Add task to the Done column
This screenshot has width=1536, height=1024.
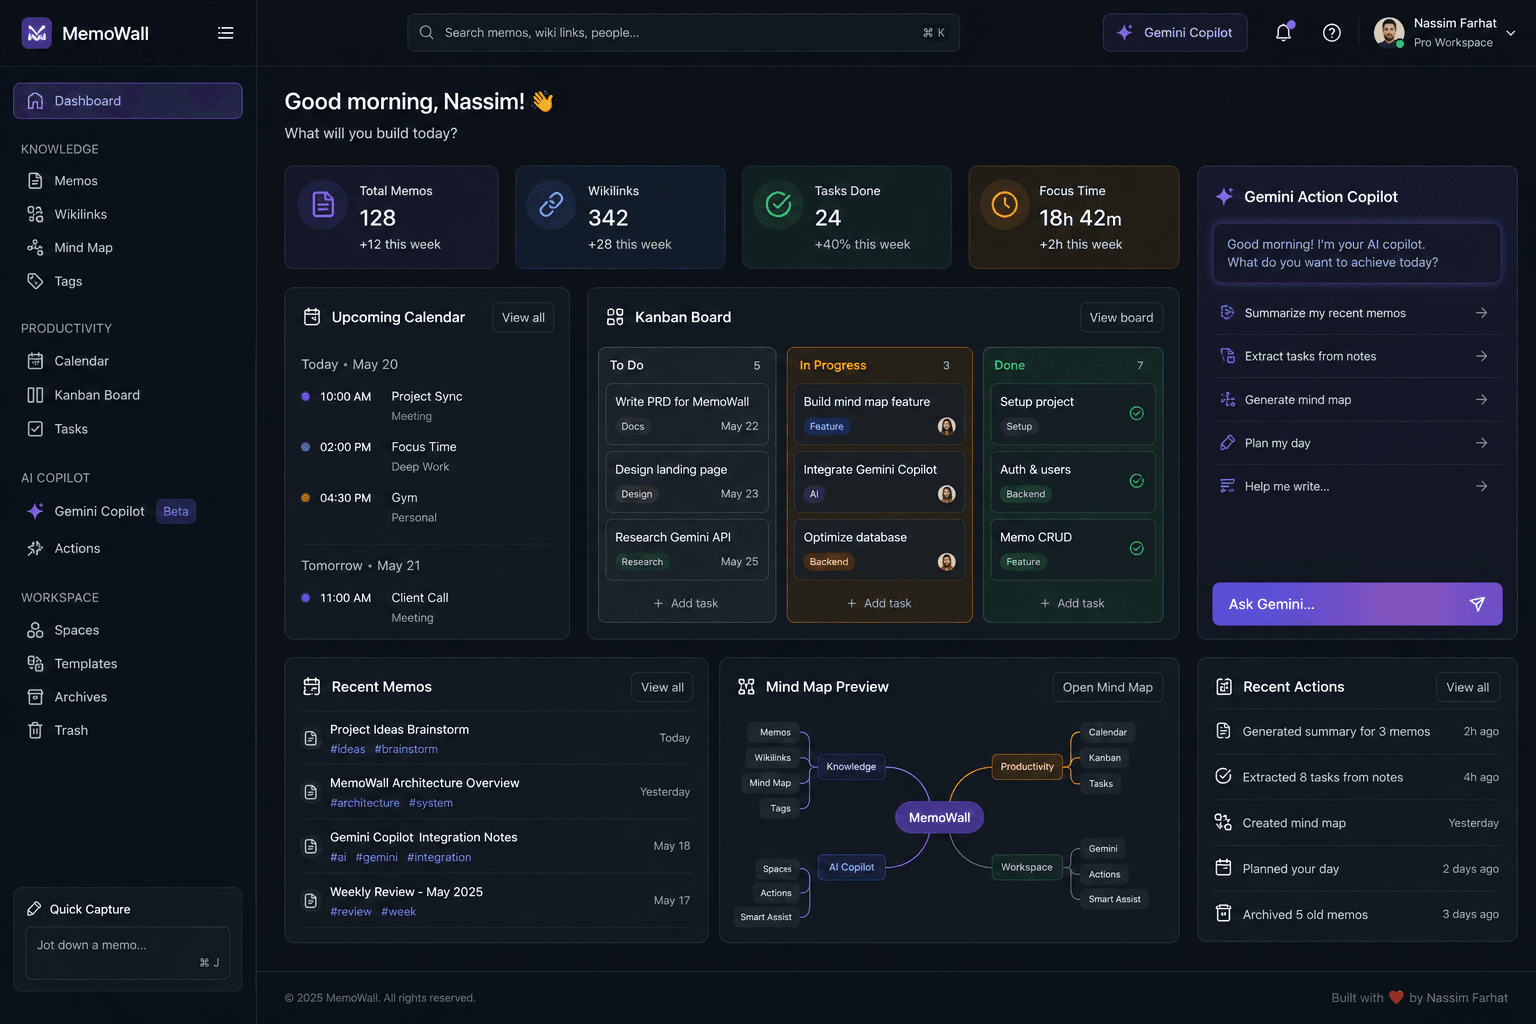pyautogui.click(x=1072, y=604)
